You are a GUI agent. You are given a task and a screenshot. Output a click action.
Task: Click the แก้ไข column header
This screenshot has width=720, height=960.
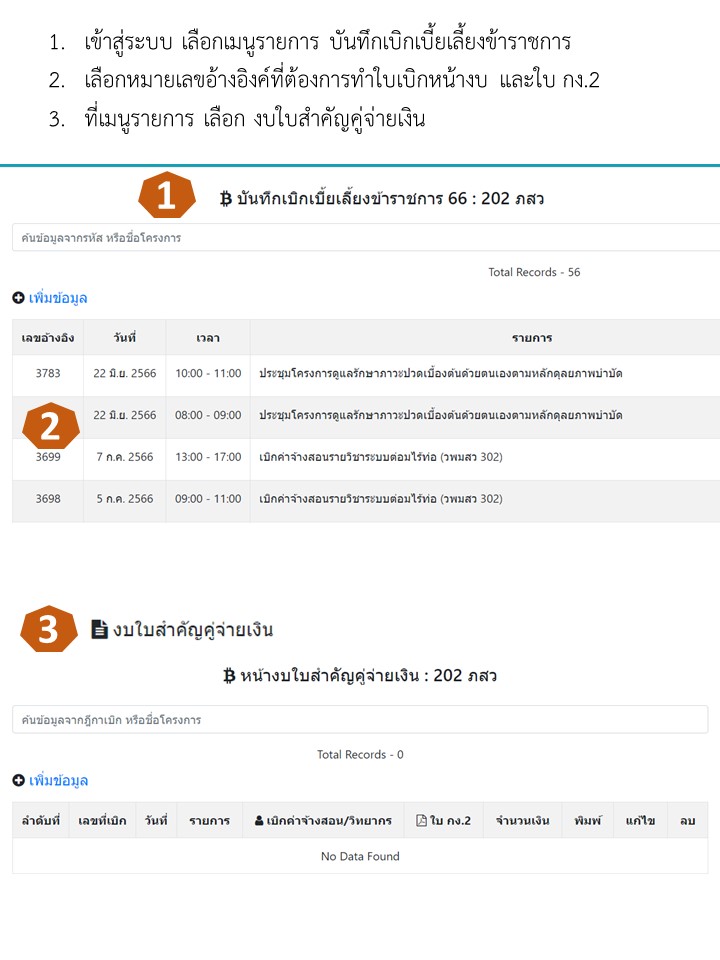pyautogui.click(x=640, y=820)
